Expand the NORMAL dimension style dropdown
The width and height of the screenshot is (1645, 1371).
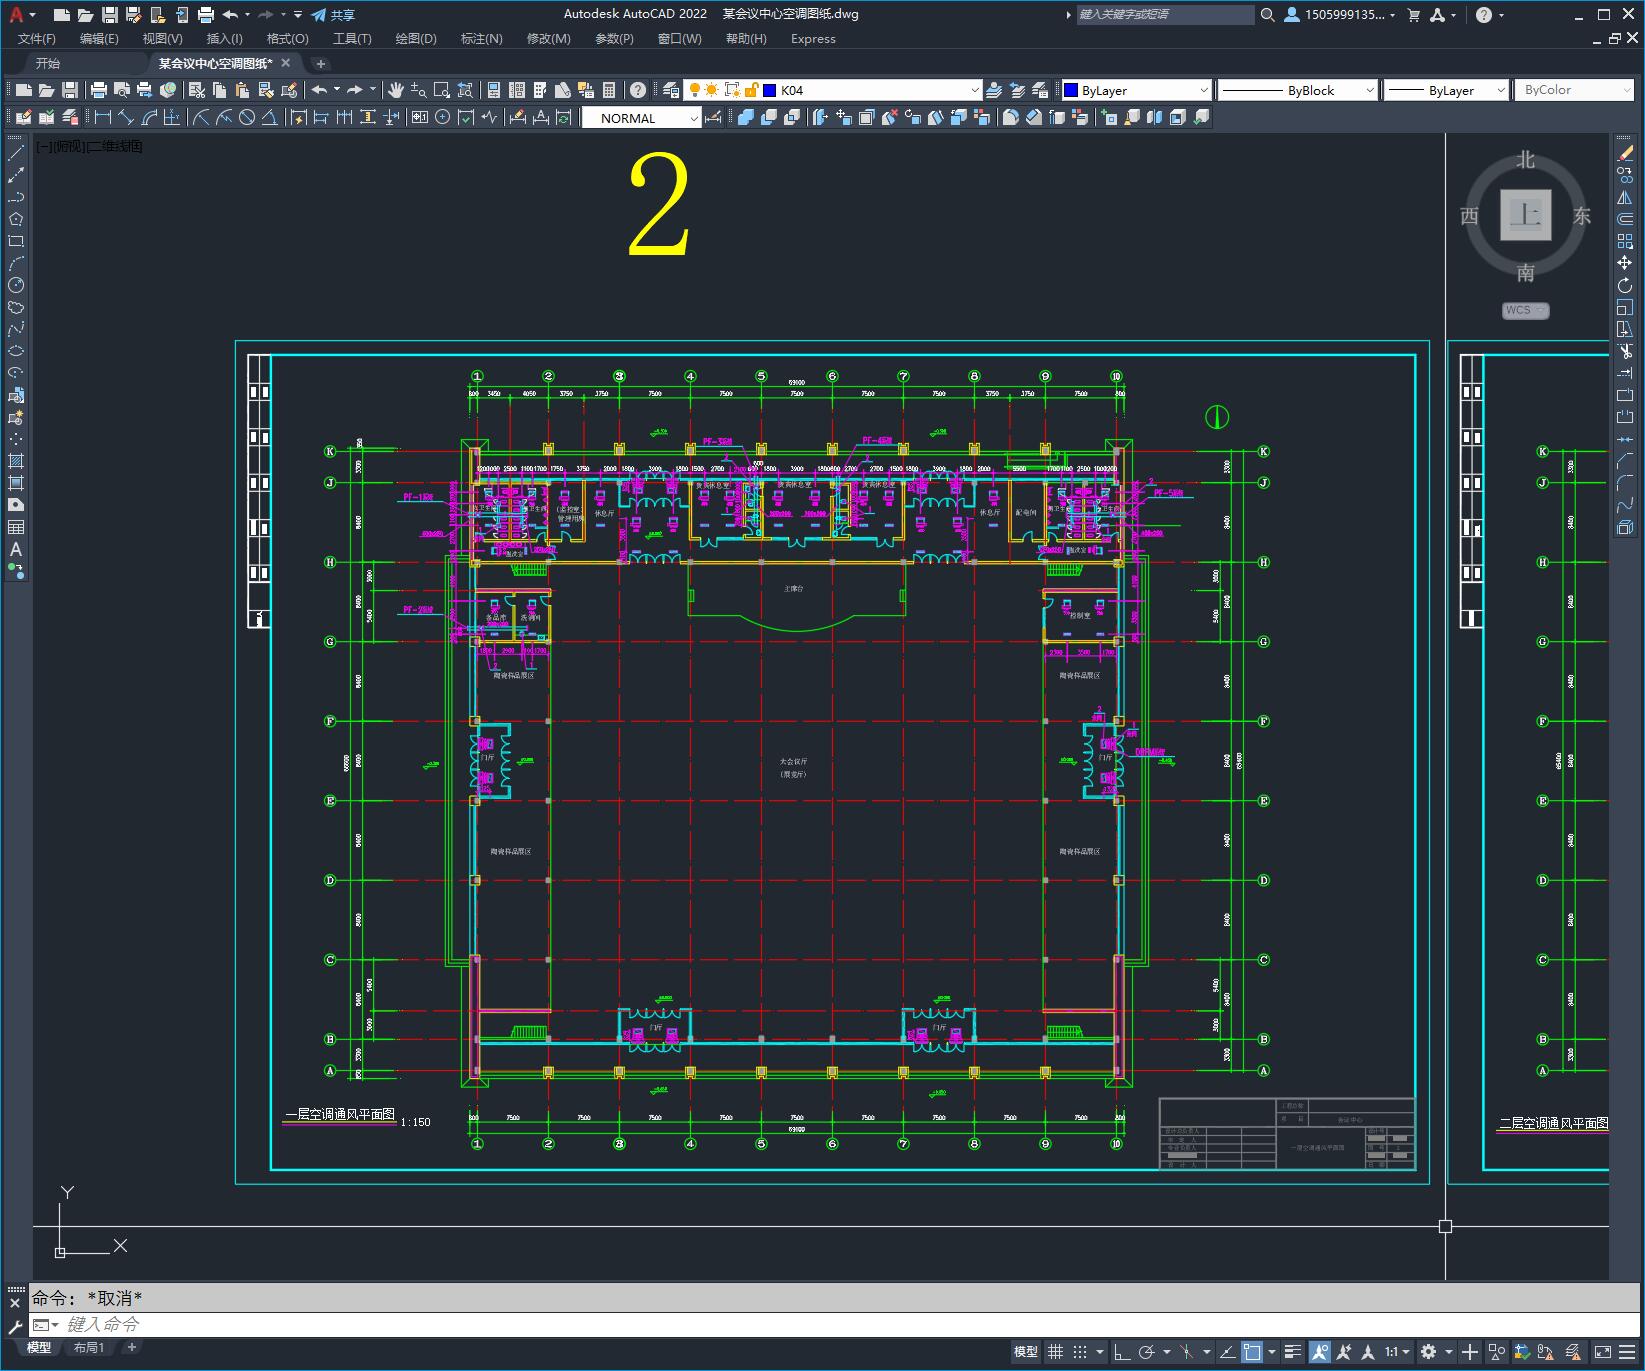(694, 118)
